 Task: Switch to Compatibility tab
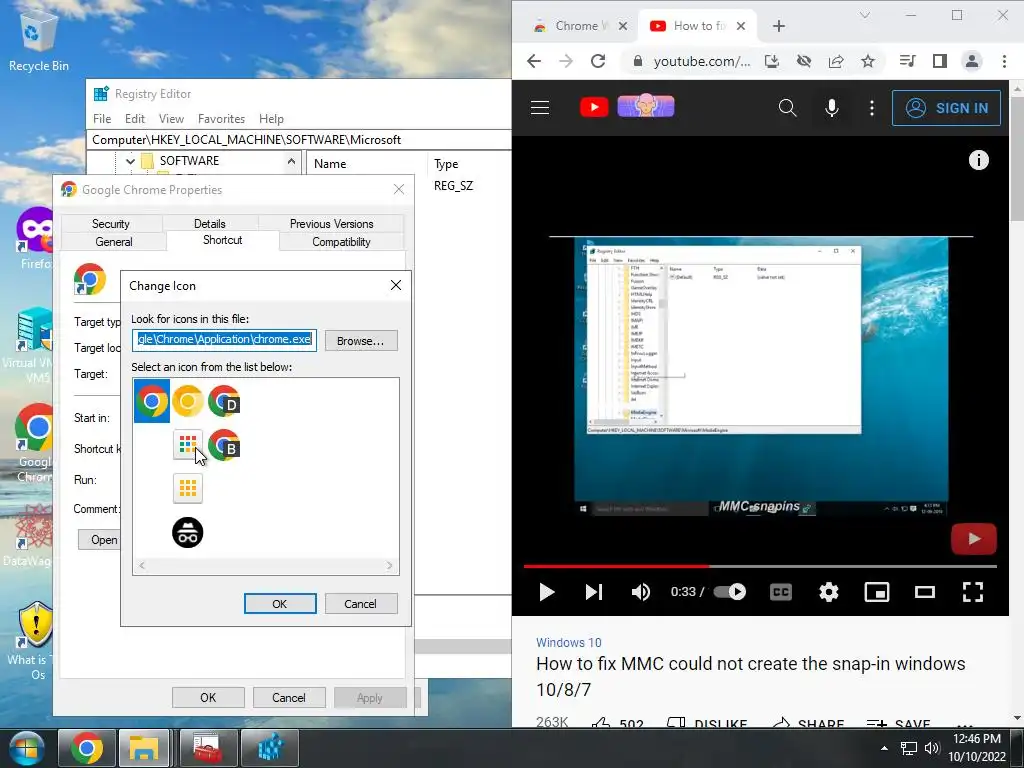341,242
